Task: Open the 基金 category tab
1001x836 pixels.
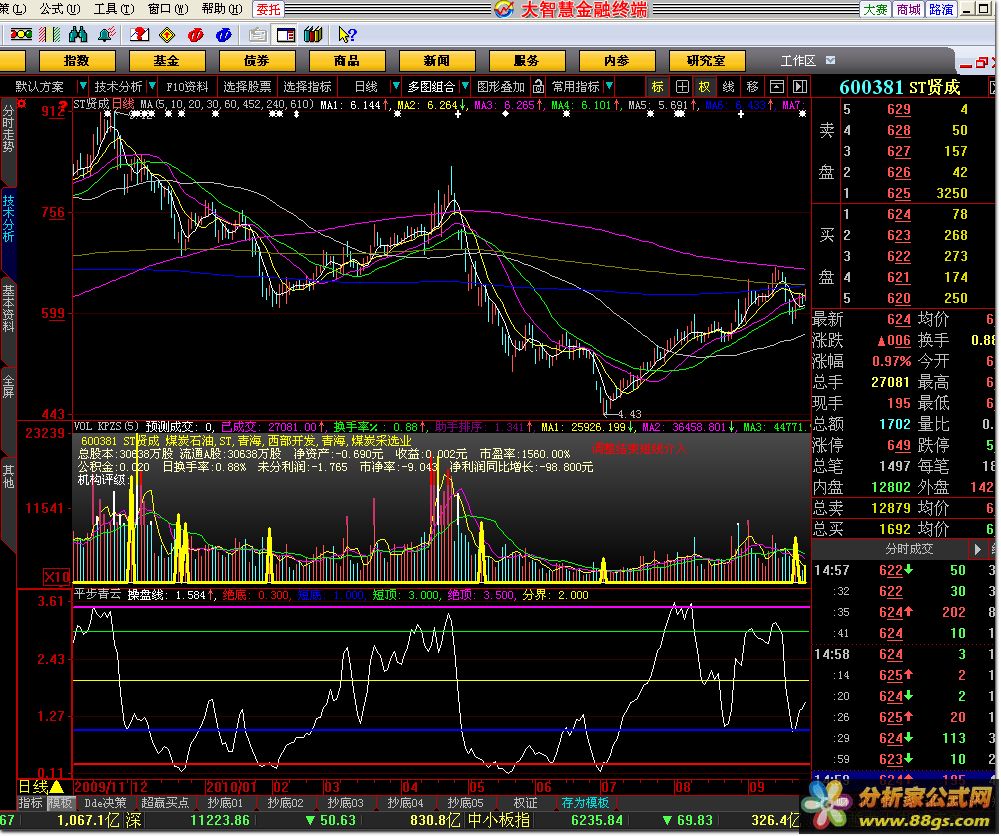Action: coord(167,61)
